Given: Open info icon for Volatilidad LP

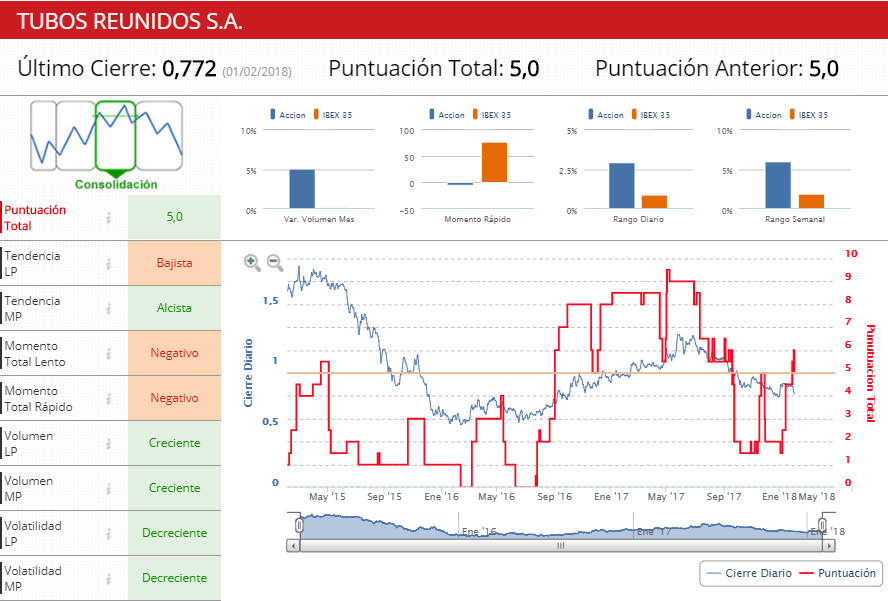Looking at the screenshot, I should [108, 534].
